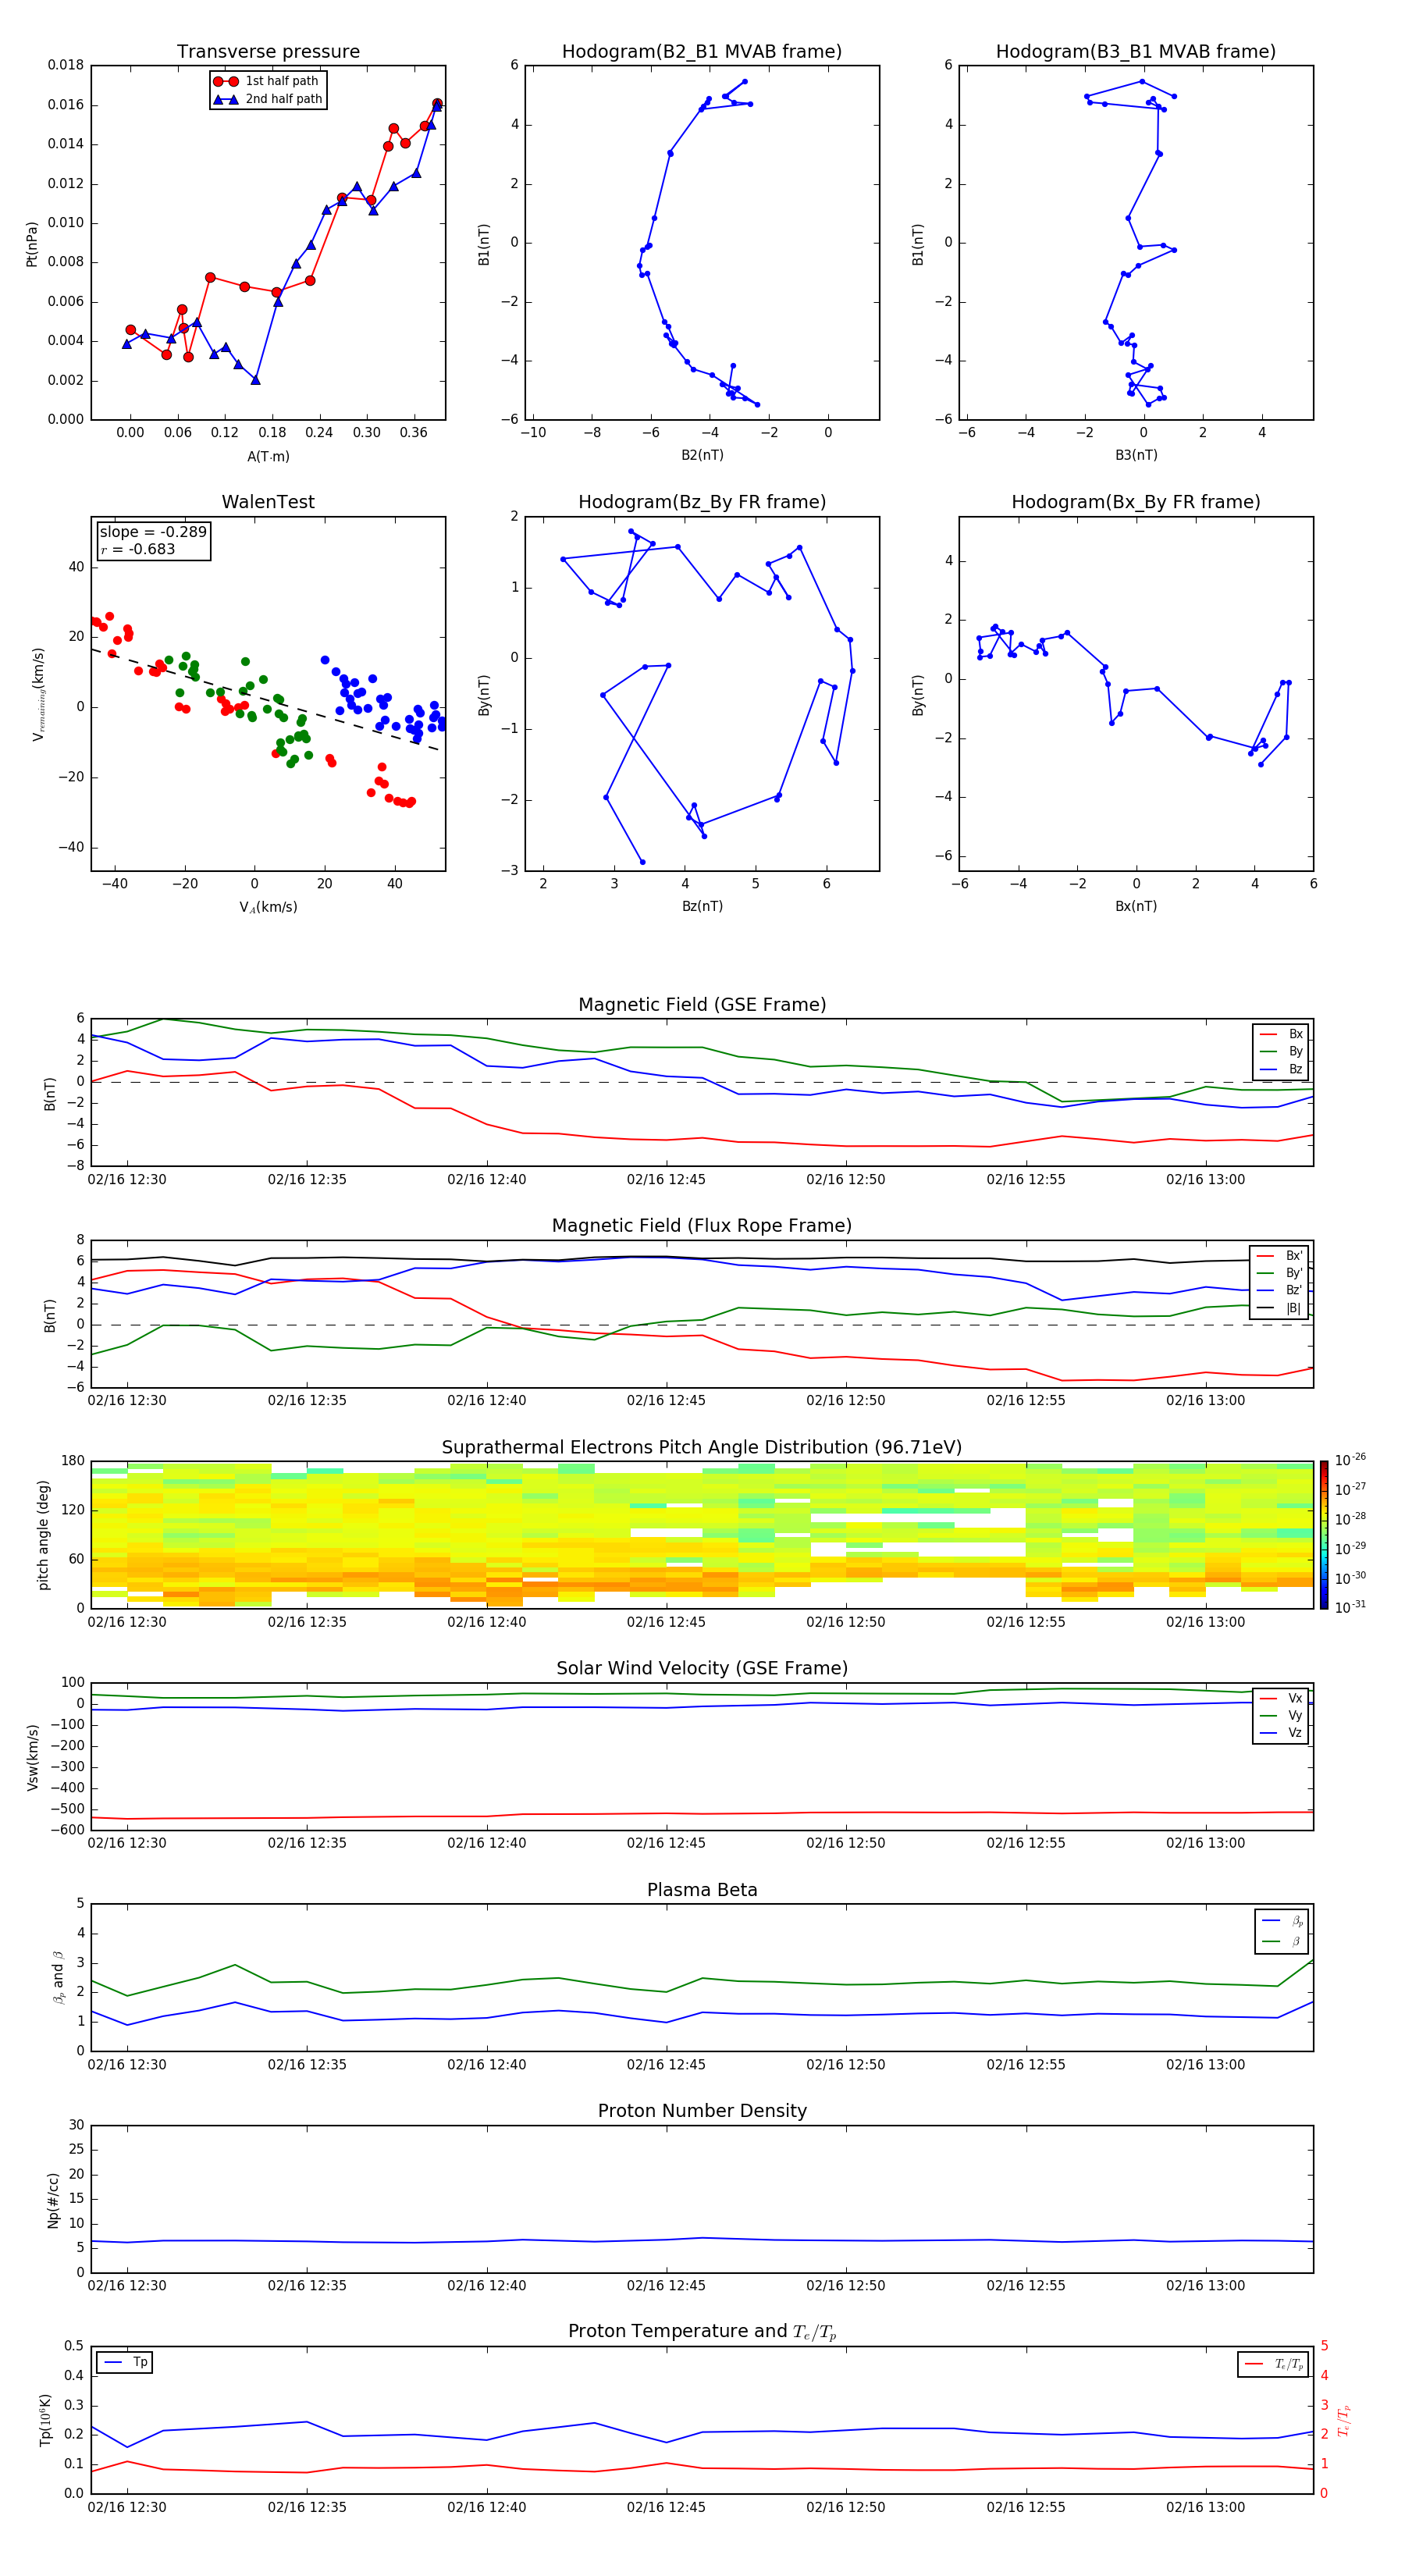Click the '10^-31' colorbar tick label
The width and height of the screenshot is (1405, 2576).
[1350, 1607]
